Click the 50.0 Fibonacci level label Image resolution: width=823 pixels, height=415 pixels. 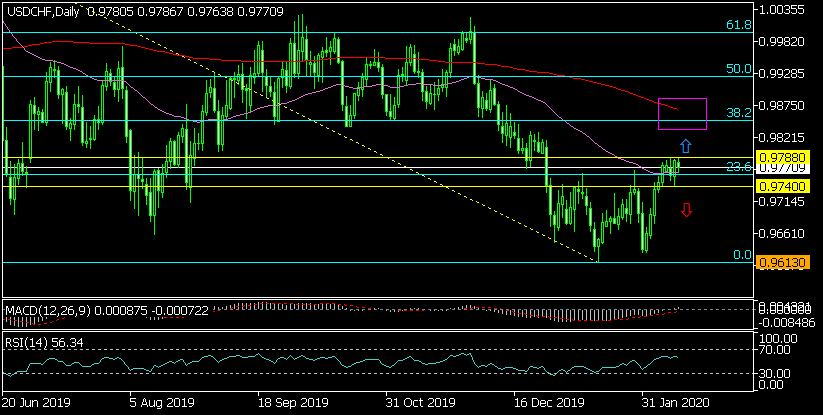[739, 69]
